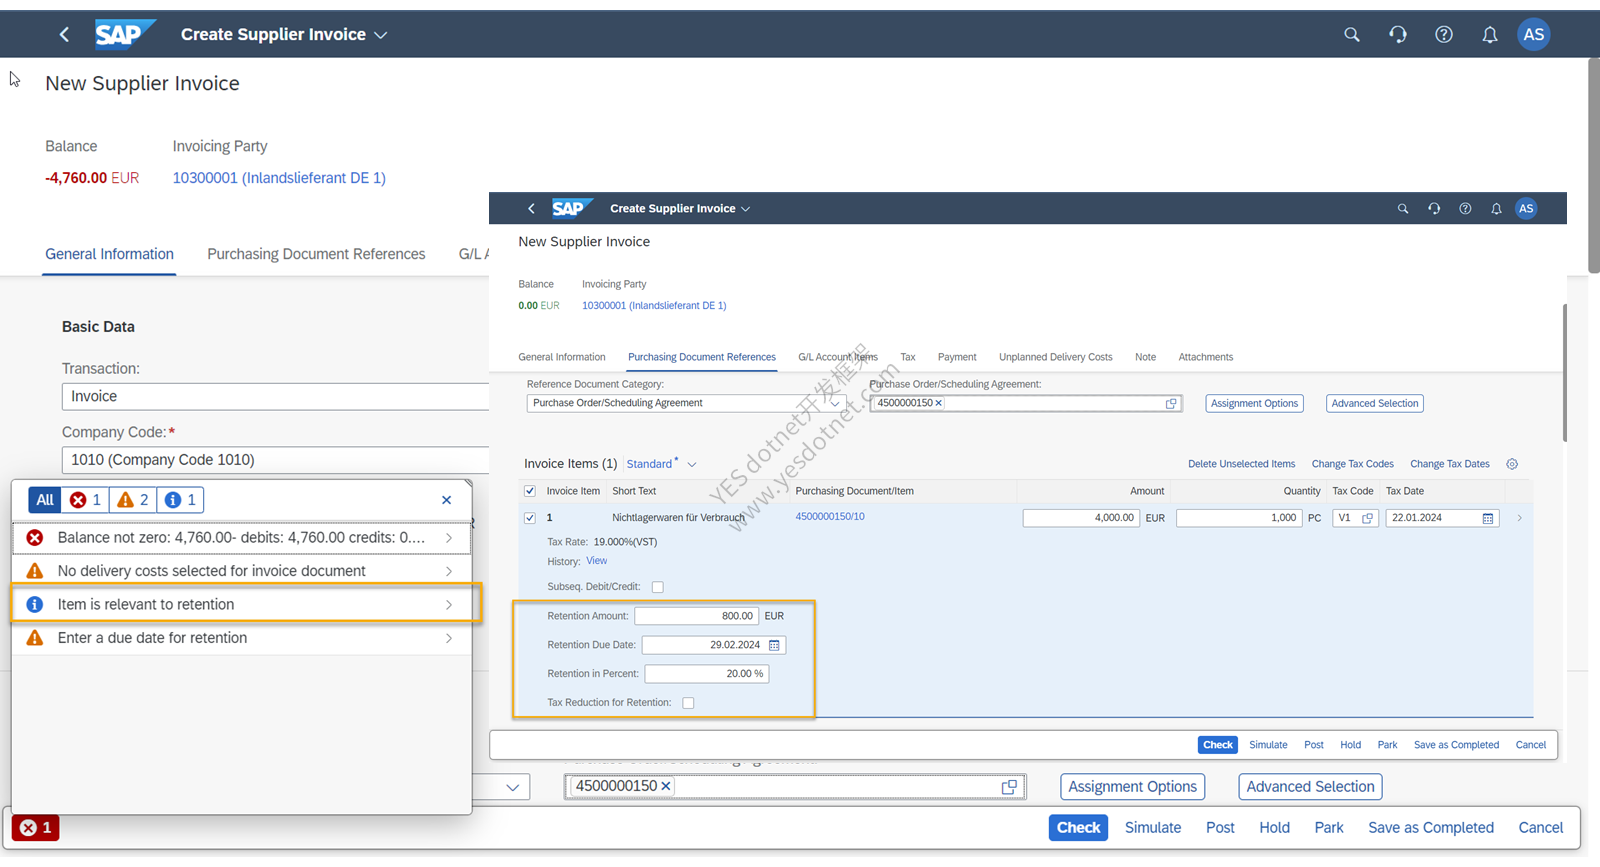Viewport: 1600px width, 867px height.
Task: Toggle the Subseq. Debit/Credit checkbox
Action: 658,587
